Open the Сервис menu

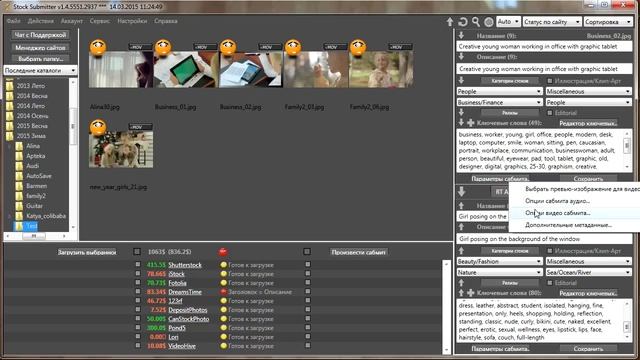100,21
